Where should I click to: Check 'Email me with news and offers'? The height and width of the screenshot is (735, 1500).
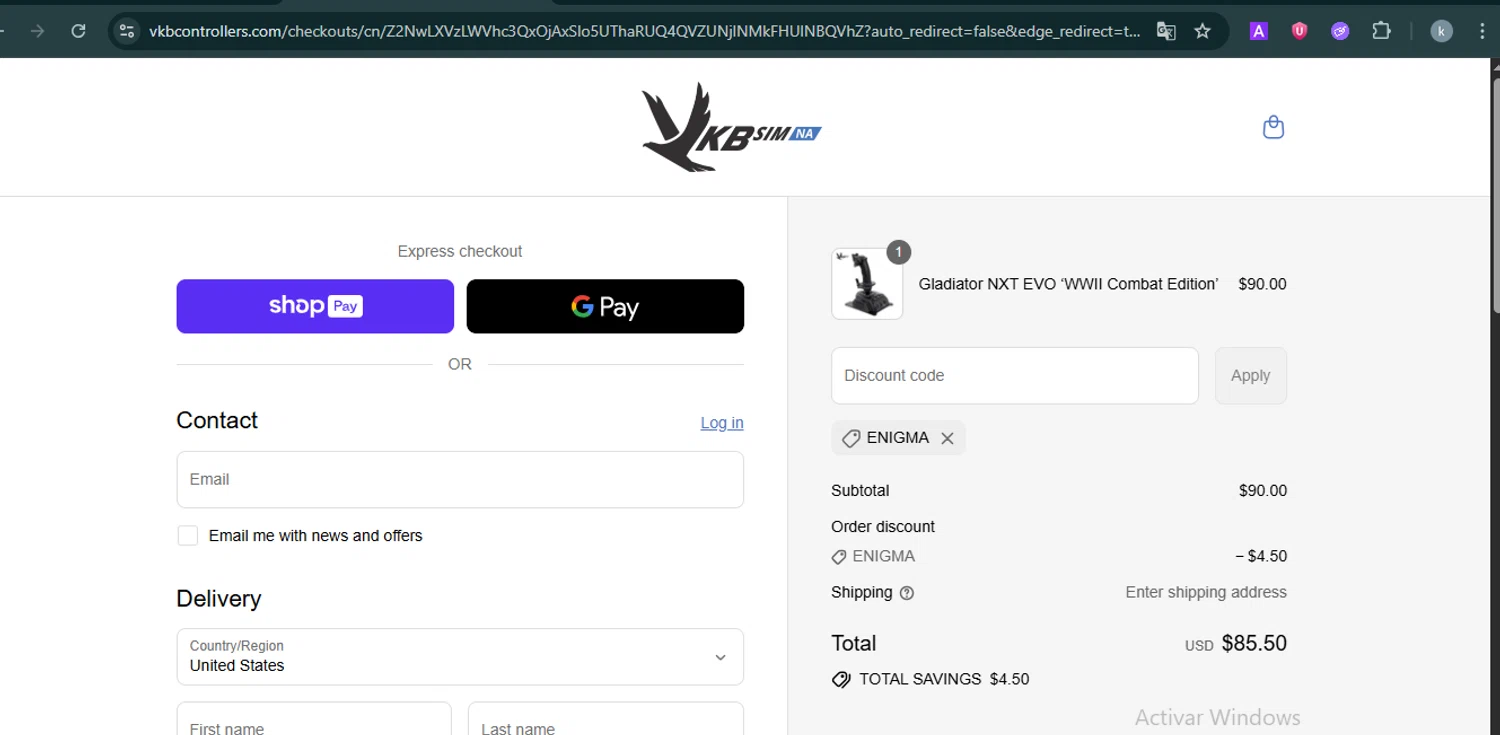pos(187,535)
